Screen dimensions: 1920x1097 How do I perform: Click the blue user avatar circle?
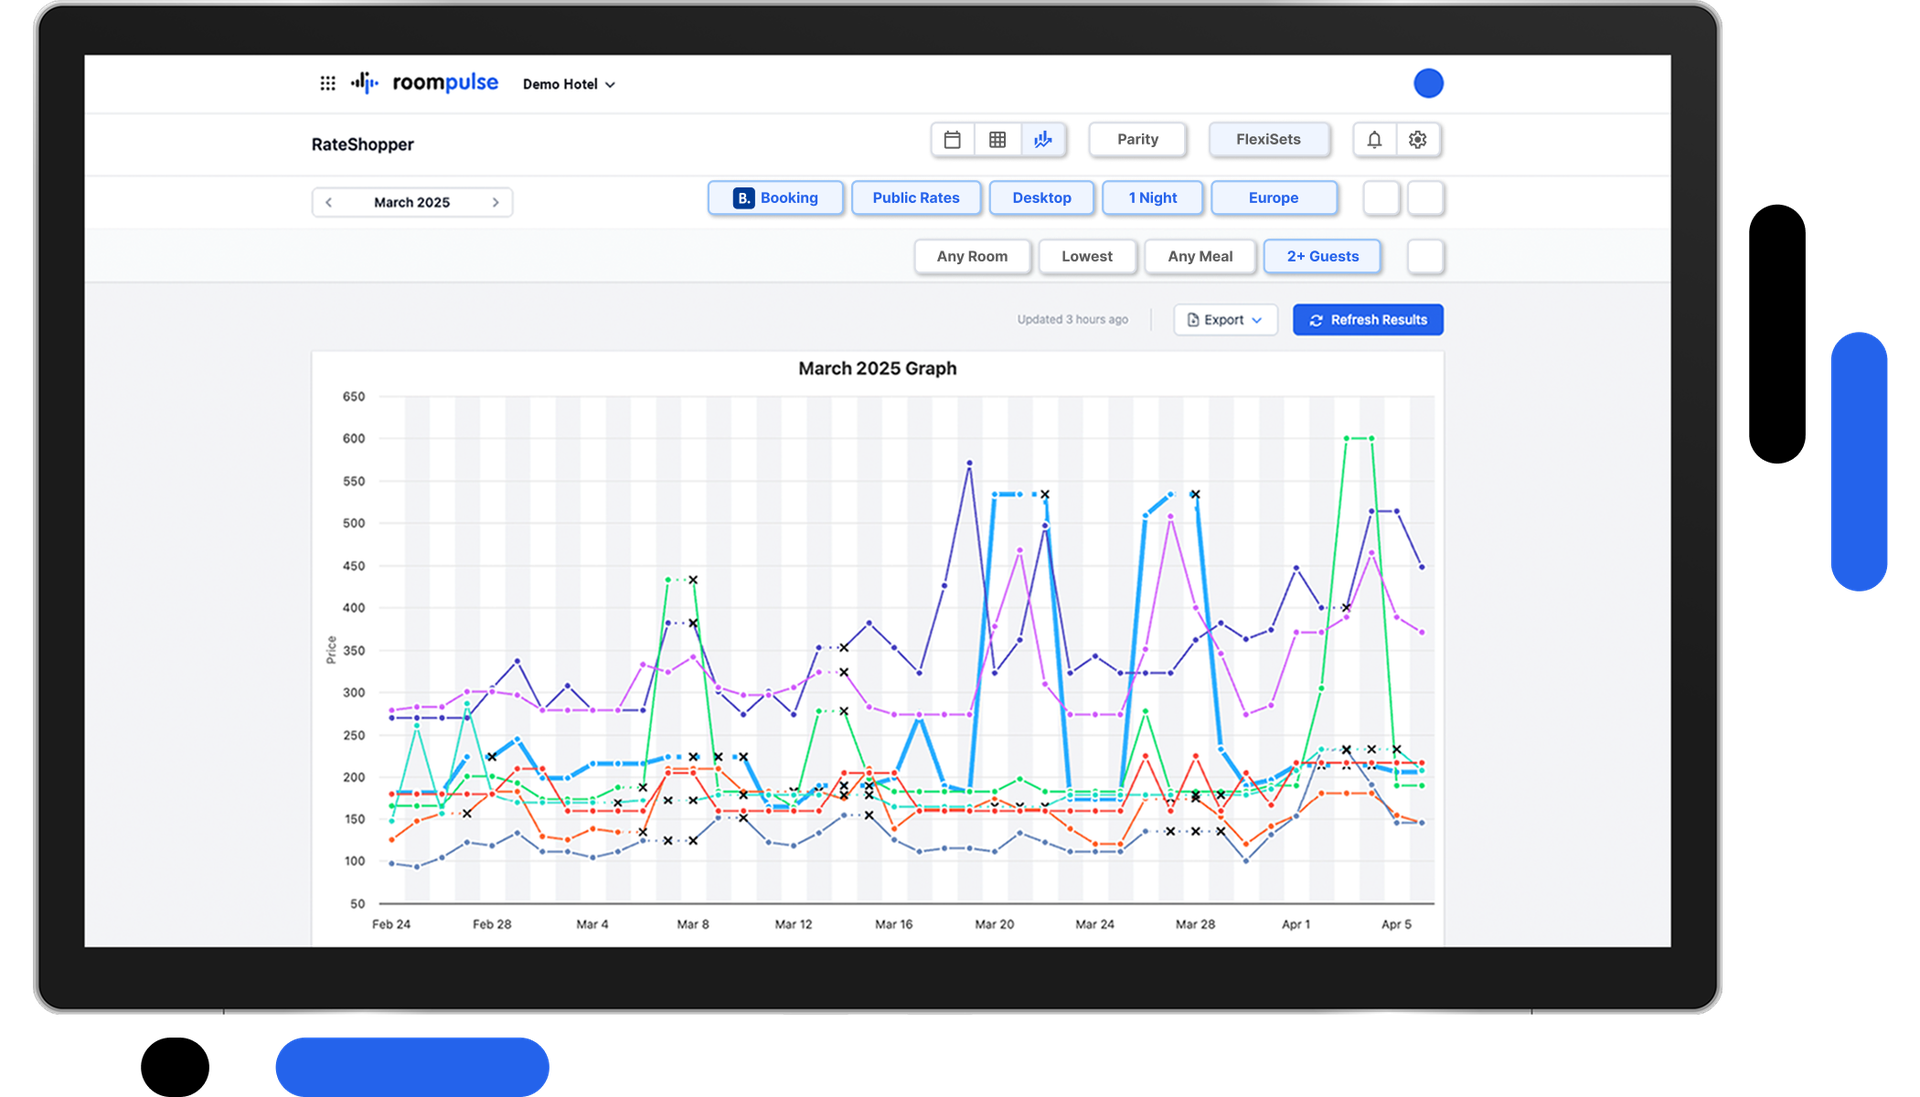[x=1428, y=84]
